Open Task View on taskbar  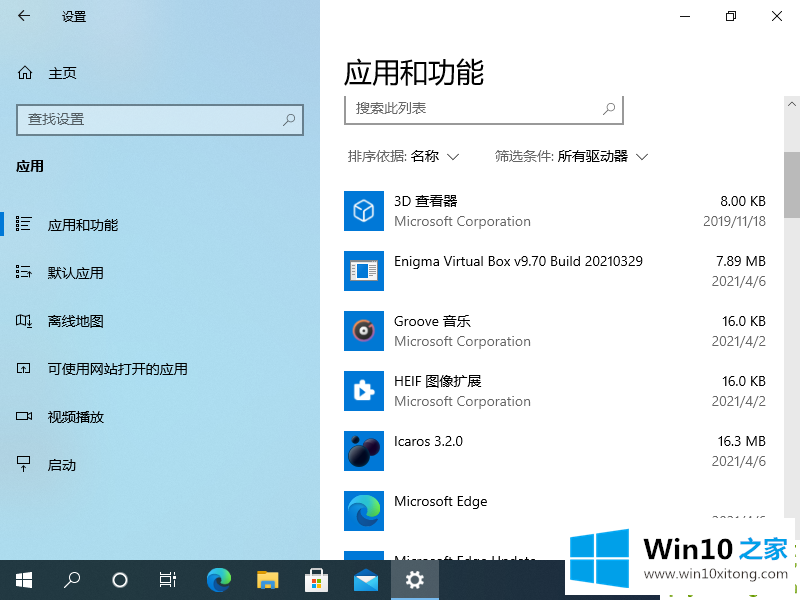pos(168,580)
